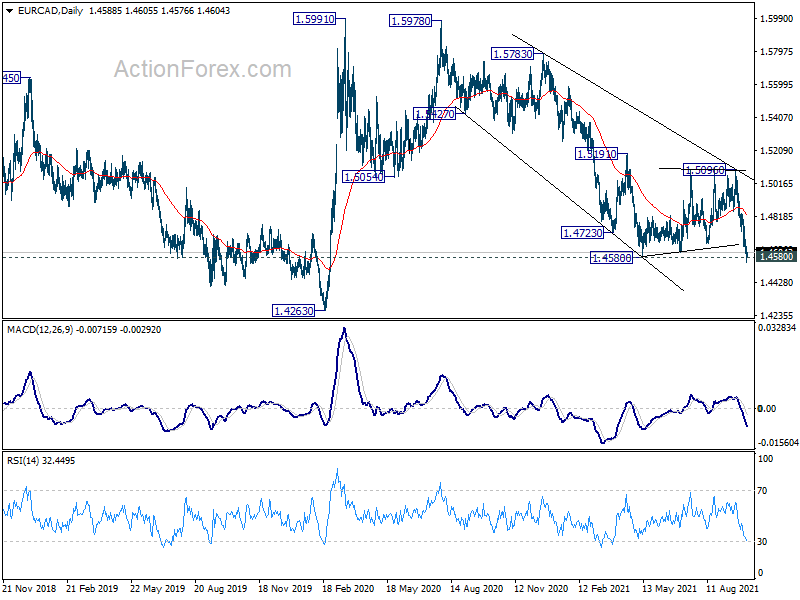Select the EURCAD,Daily chart title
The image size is (800, 600).
(x=50, y=11)
